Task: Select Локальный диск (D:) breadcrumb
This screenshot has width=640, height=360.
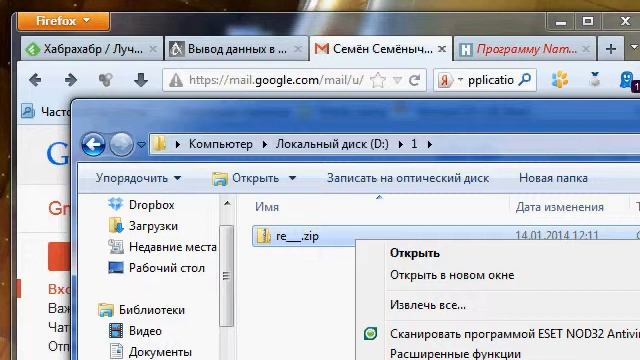Action: tap(332, 144)
